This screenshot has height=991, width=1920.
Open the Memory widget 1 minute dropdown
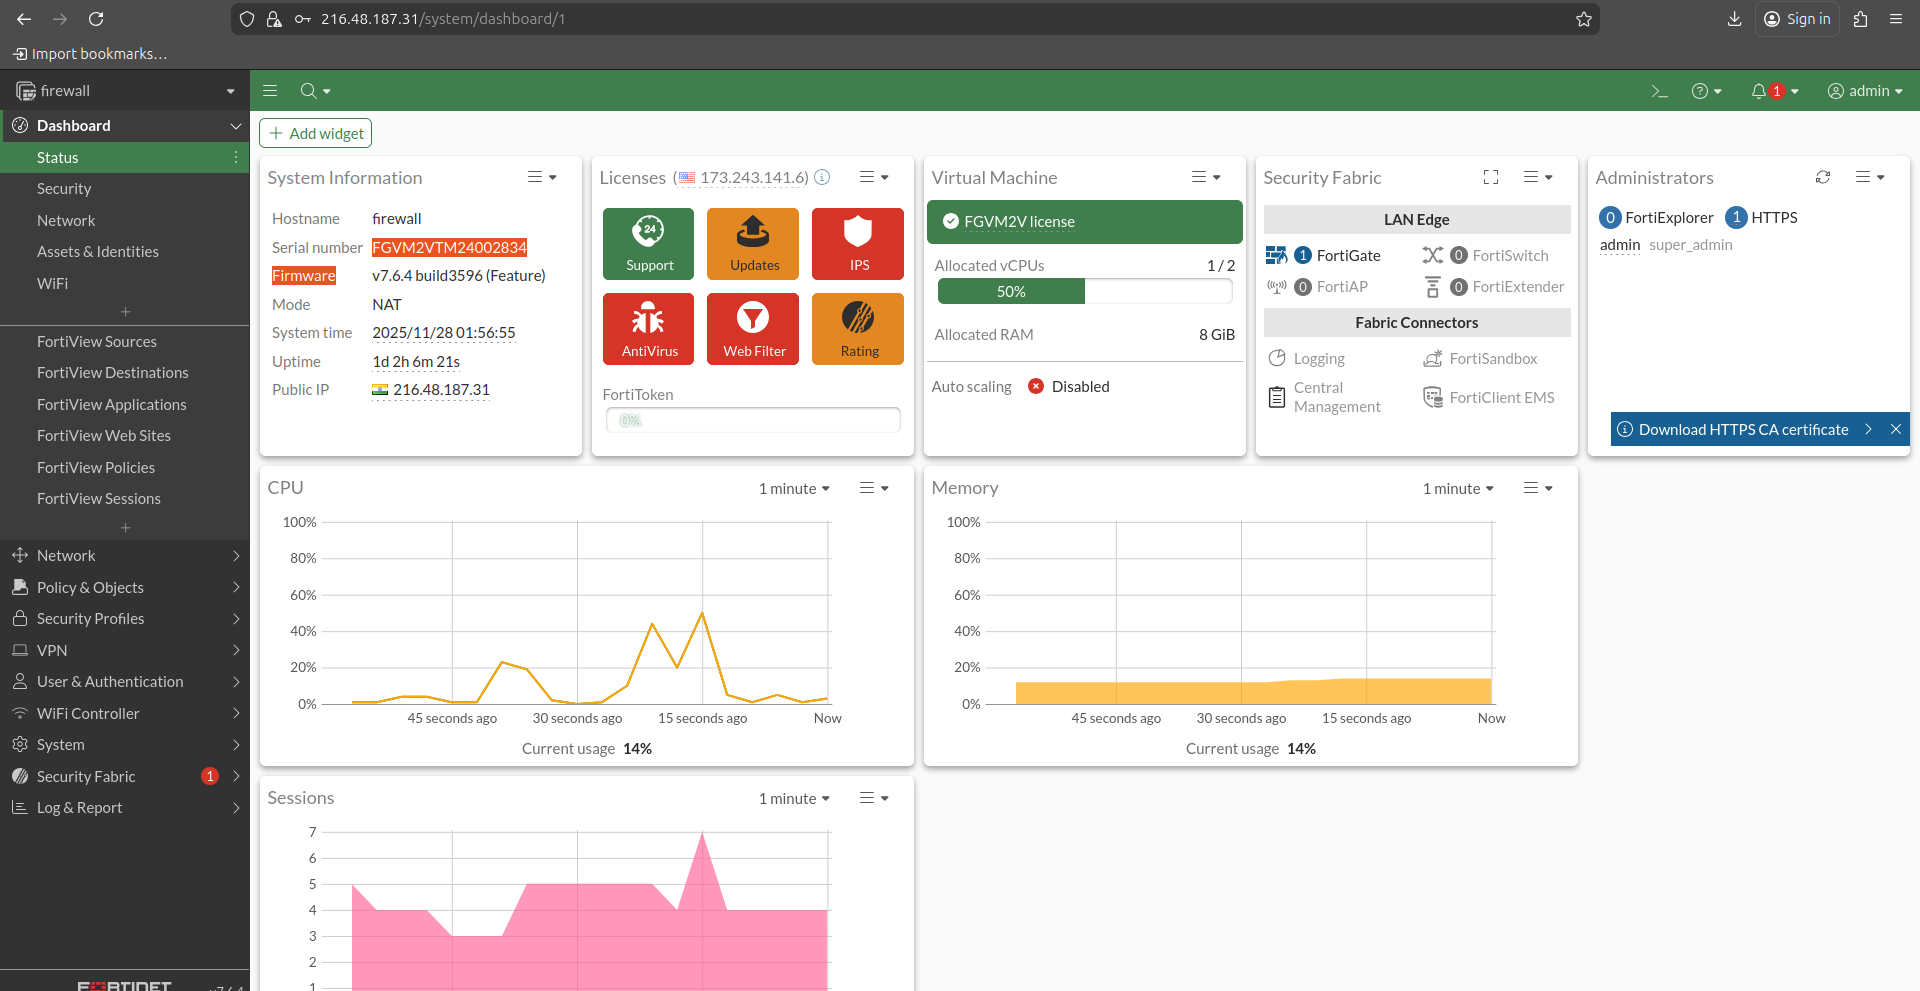pos(1457,488)
